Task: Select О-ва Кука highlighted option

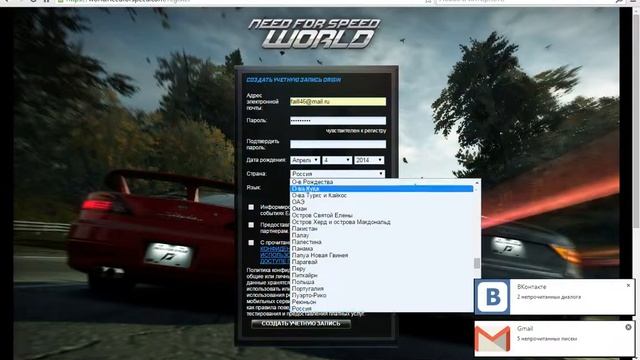Action: pos(382,189)
